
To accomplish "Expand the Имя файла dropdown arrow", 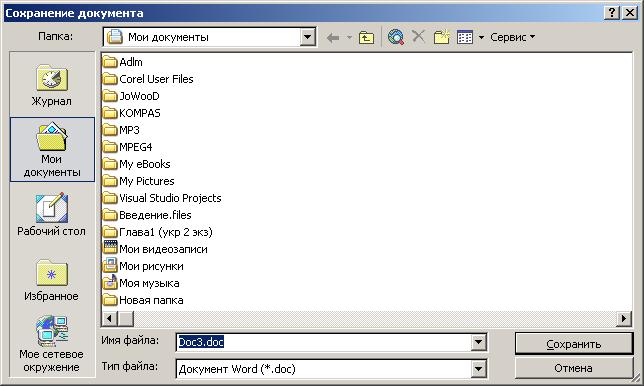I will point(478,342).
